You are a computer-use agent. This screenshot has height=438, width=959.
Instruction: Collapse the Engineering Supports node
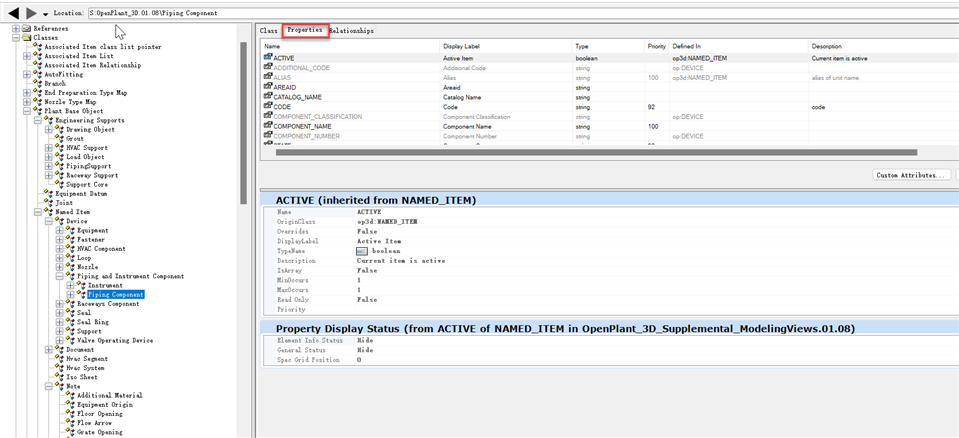38,121
